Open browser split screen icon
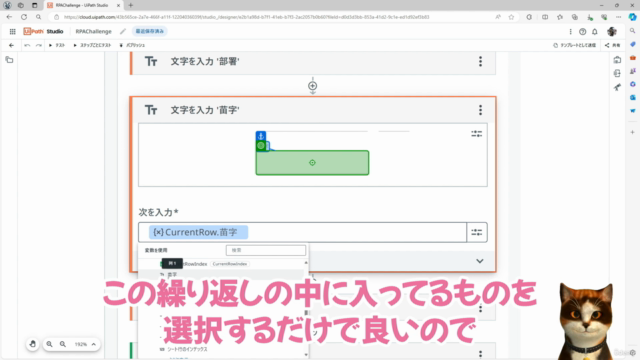640x360 pixels. coord(545,17)
